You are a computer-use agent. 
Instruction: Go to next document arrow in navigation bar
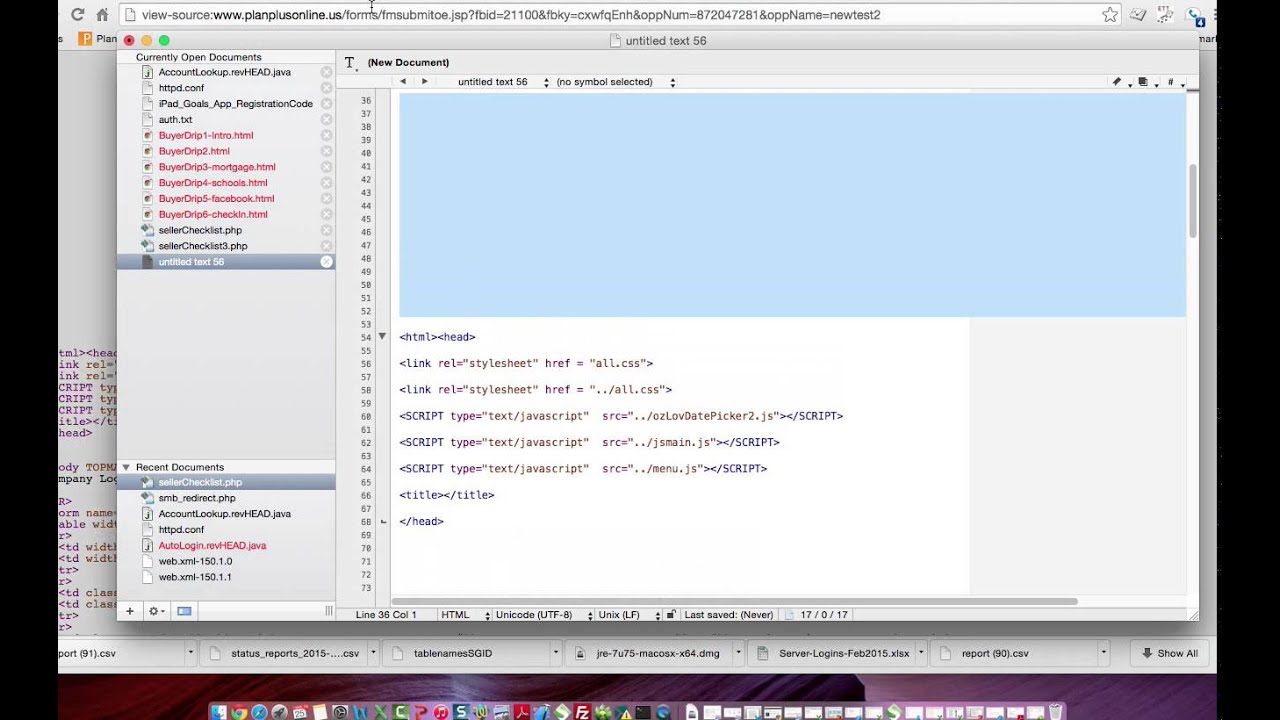(x=424, y=82)
